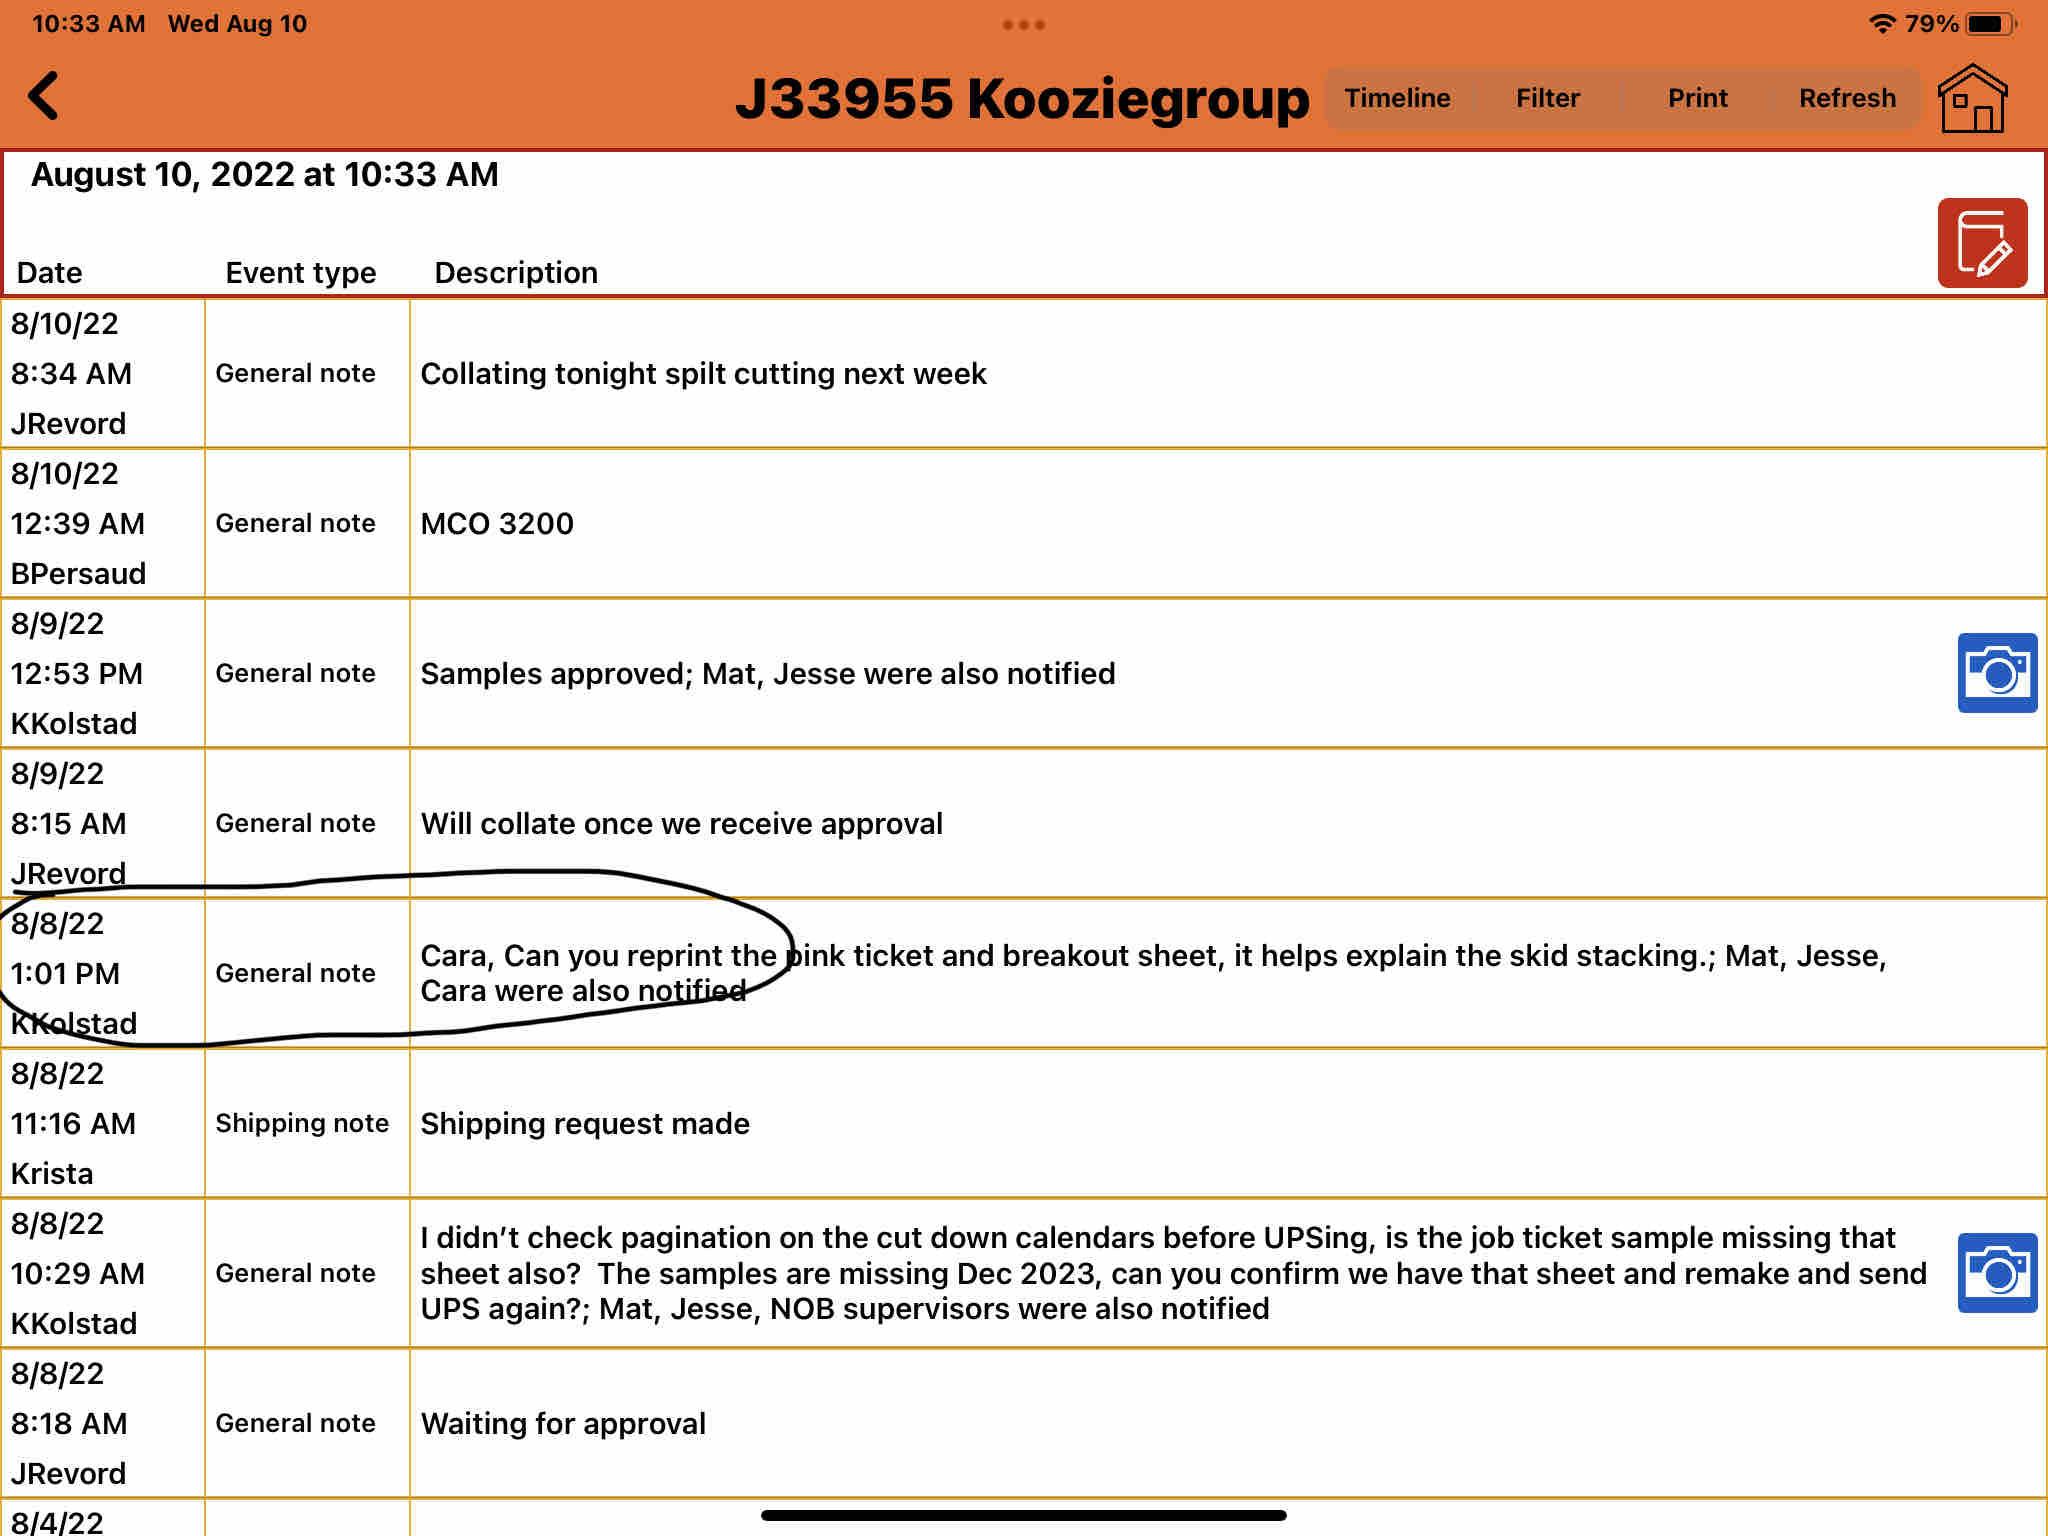Tap the back arrow chevron

(x=44, y=96)
